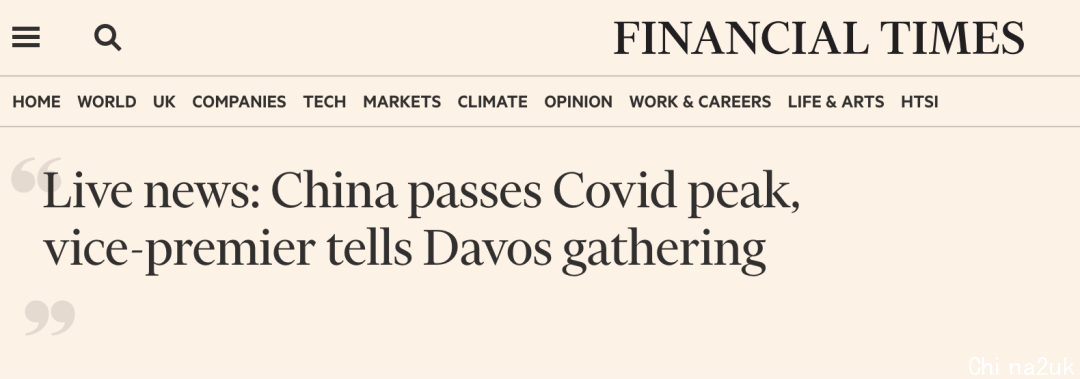Open the hamburger navigation menu
1080x379 pixels.
coord(26,37)
